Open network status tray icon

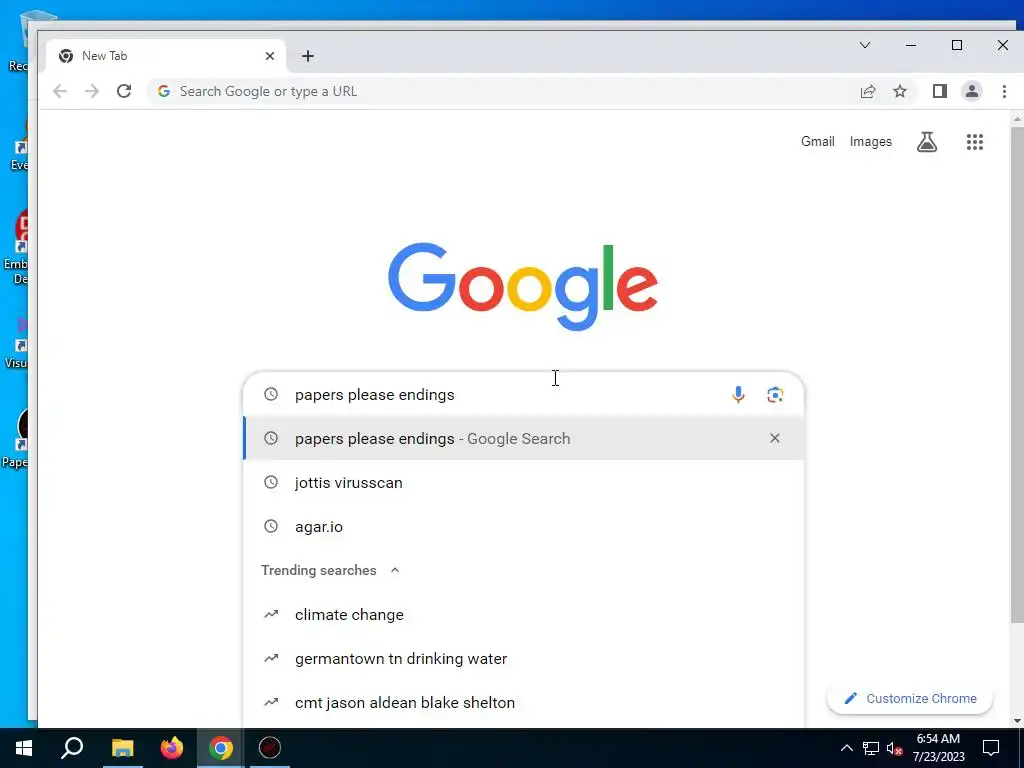tap(871, 748)
